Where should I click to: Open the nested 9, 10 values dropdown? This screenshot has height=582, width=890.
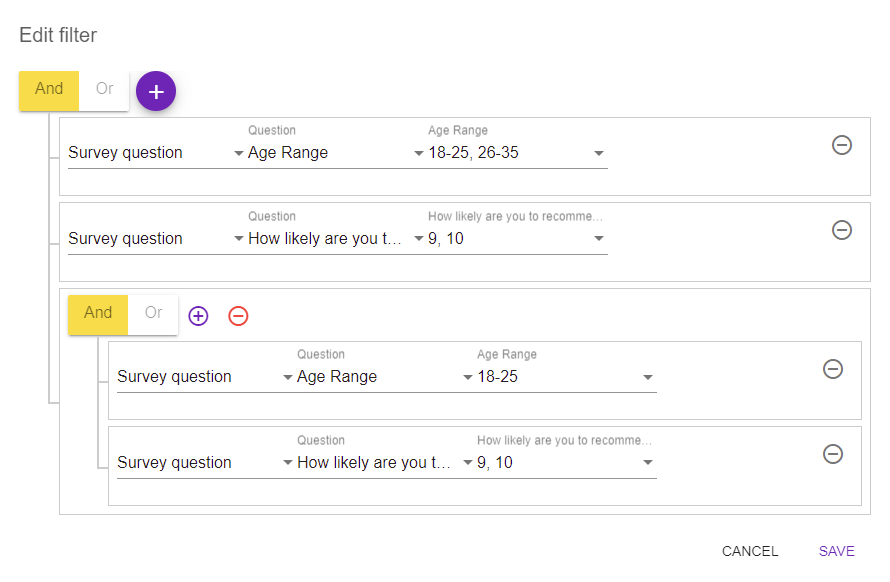[x=566, y=463]
